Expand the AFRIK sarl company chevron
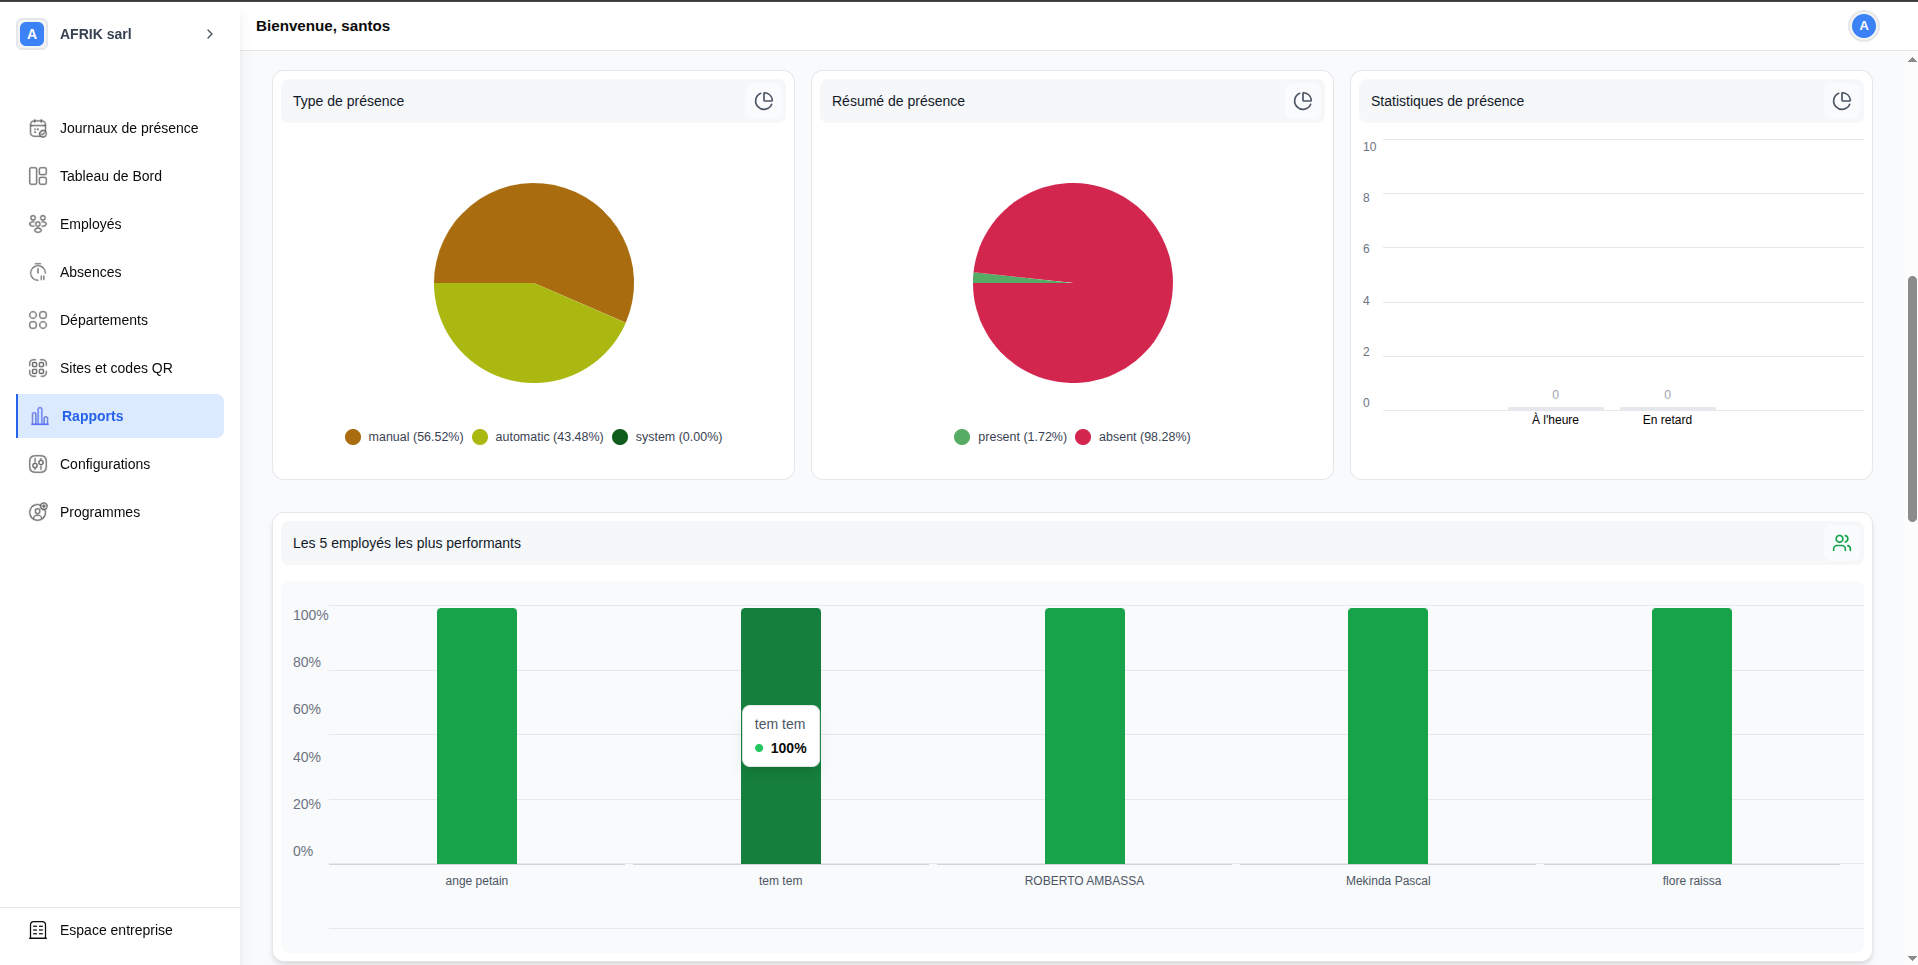1918x965 pixels. [x=210, y=34]
